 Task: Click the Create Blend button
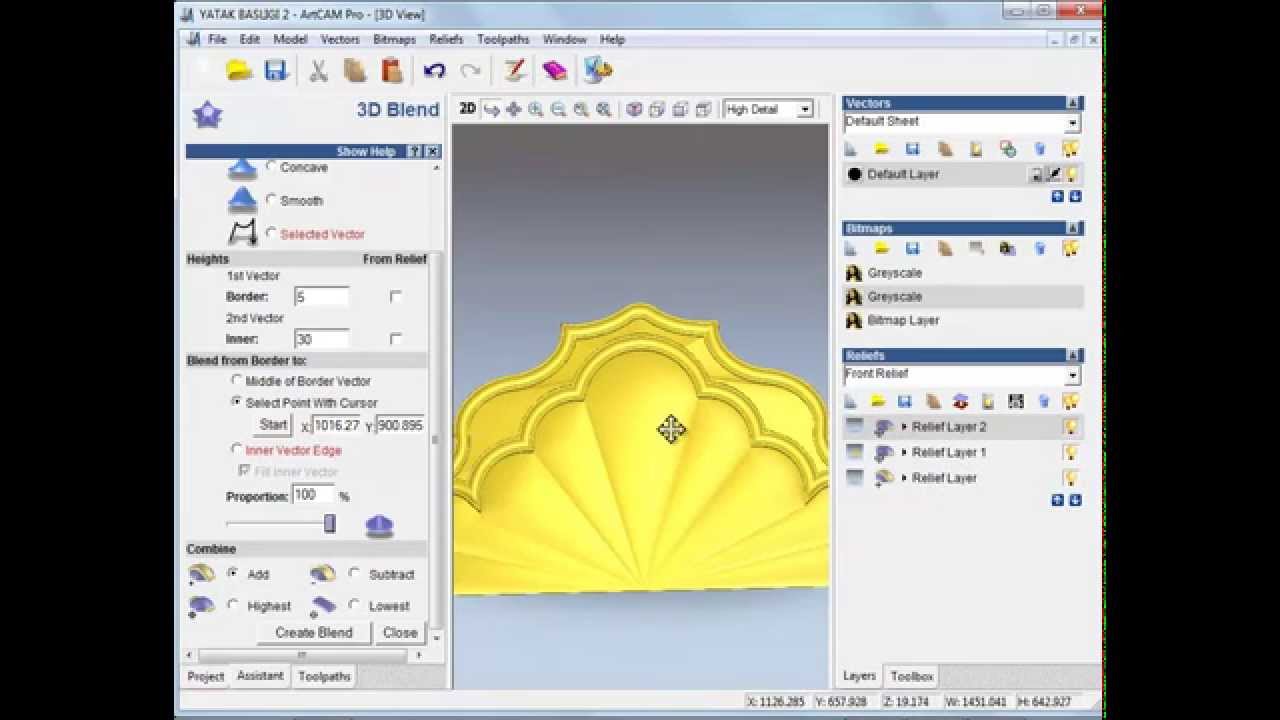(x=314, y=633)
